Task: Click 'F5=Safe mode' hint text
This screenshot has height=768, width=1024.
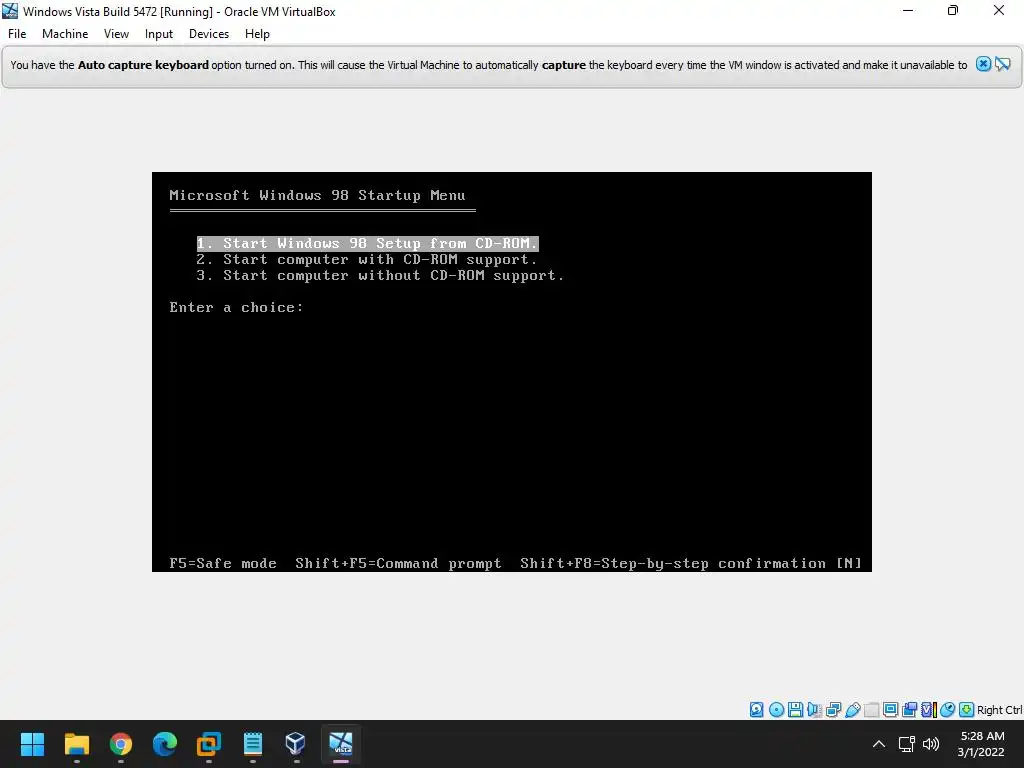Action: click(223, 563)
